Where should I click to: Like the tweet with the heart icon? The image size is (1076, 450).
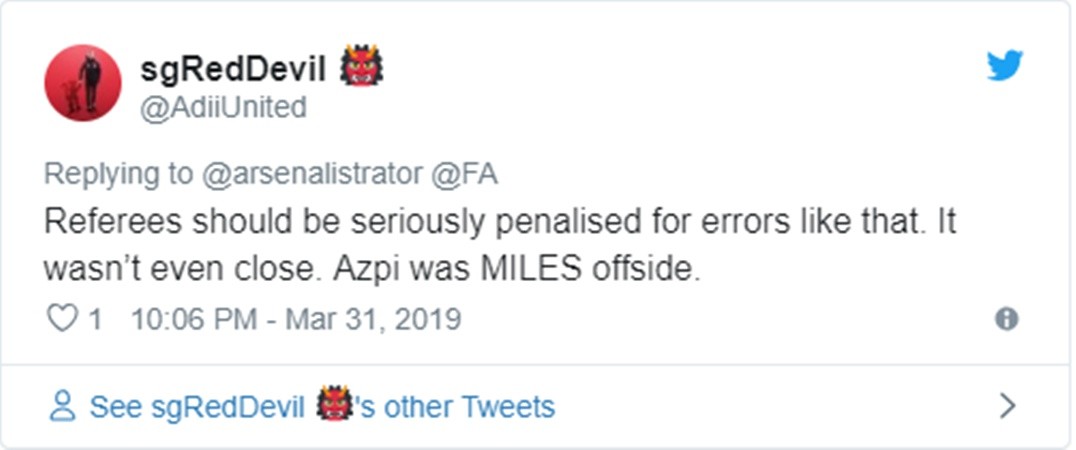click(61, 319)
